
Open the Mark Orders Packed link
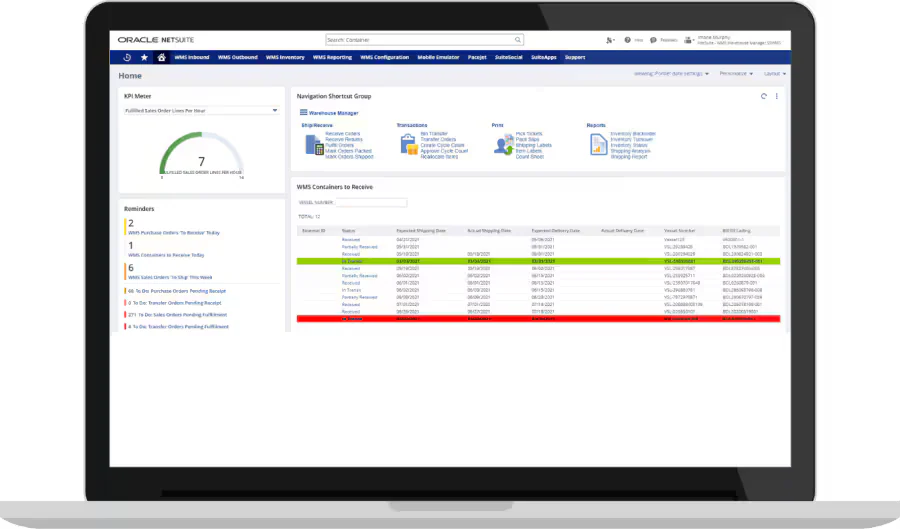point(348,151)
